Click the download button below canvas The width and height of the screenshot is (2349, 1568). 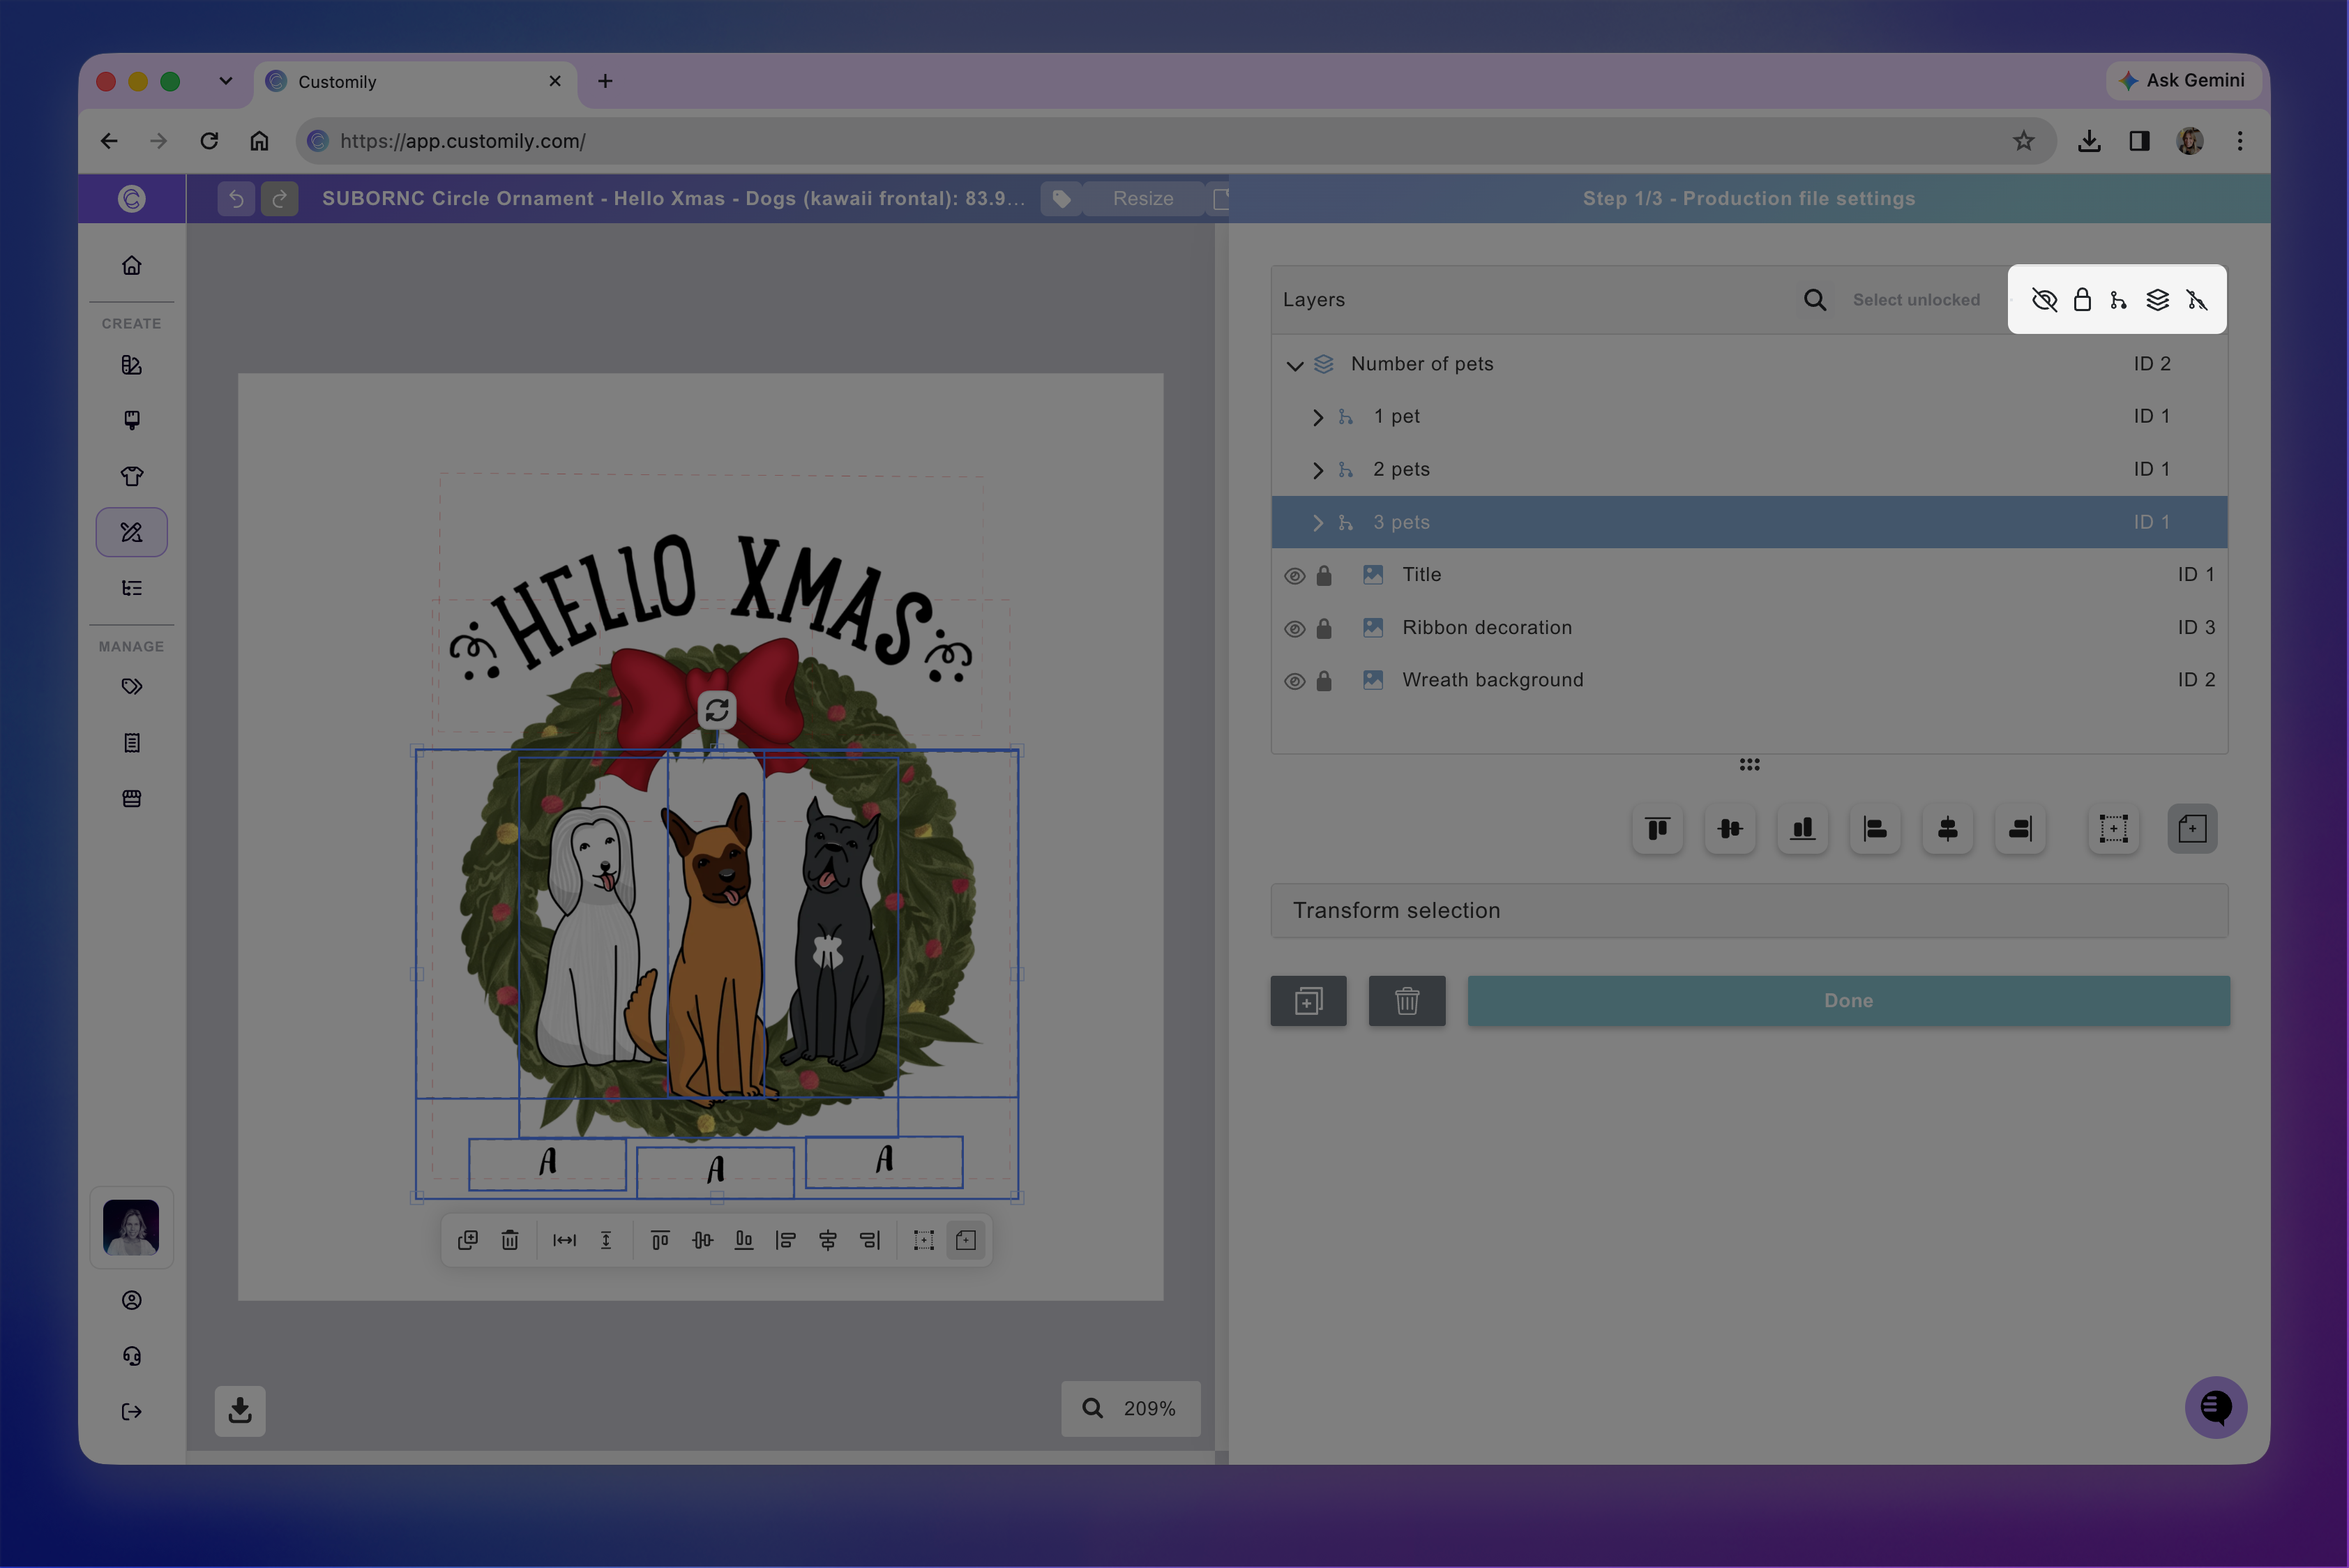click(x=240, y=1410)
